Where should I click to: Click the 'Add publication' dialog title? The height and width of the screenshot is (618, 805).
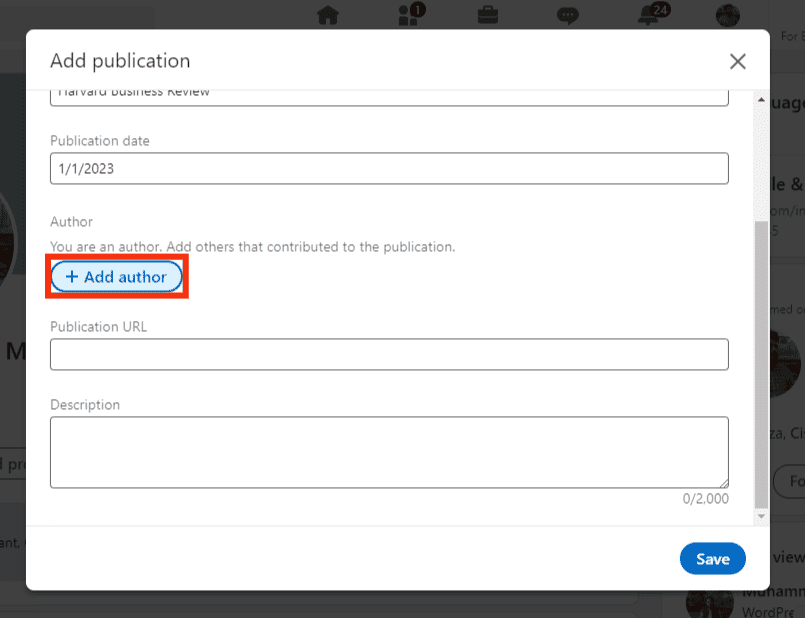[120, 61]
